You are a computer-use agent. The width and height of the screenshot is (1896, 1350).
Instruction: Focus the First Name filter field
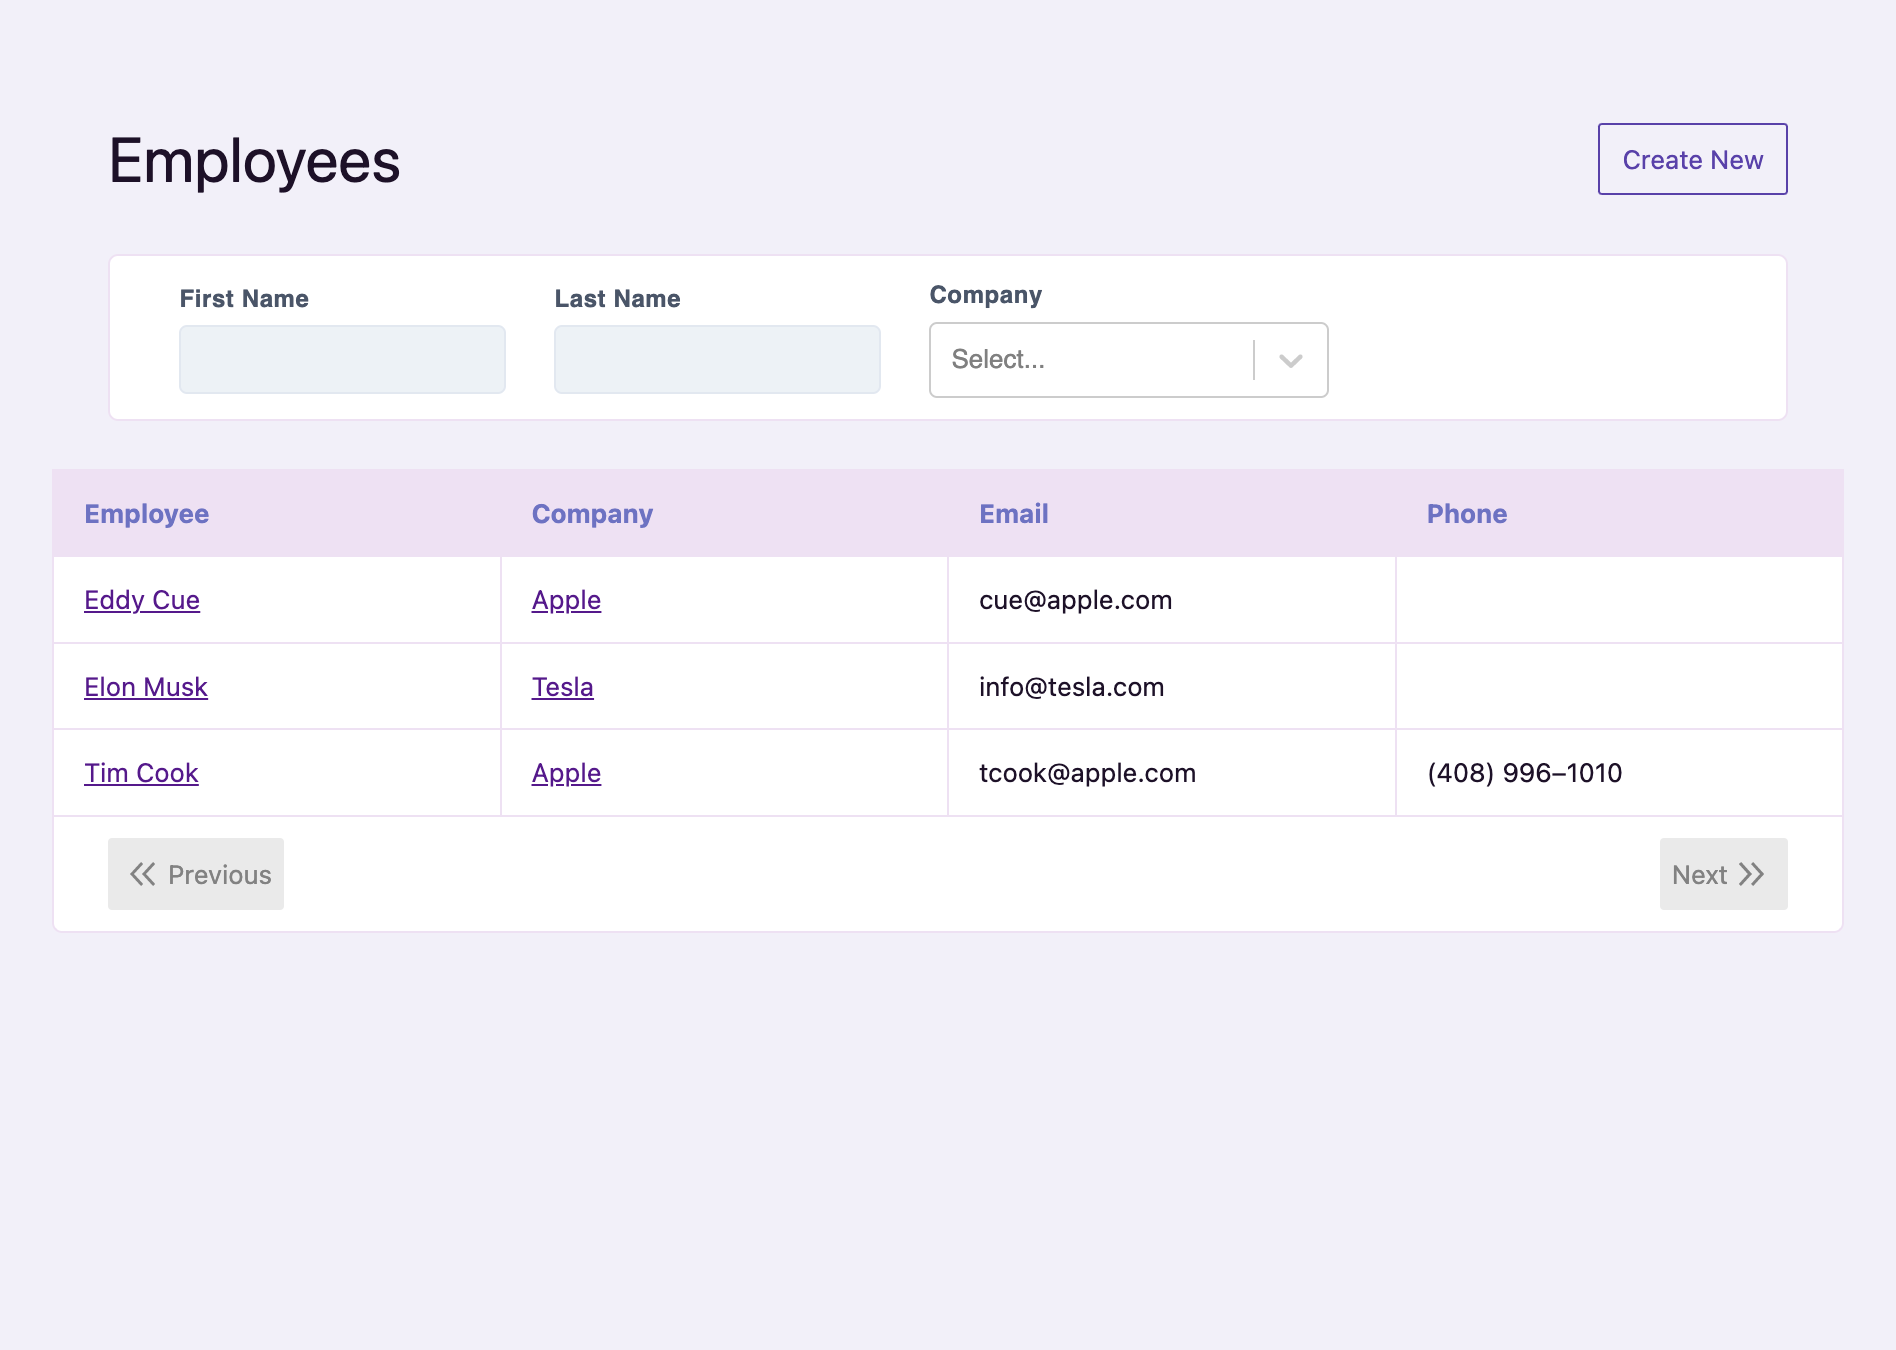342,360
